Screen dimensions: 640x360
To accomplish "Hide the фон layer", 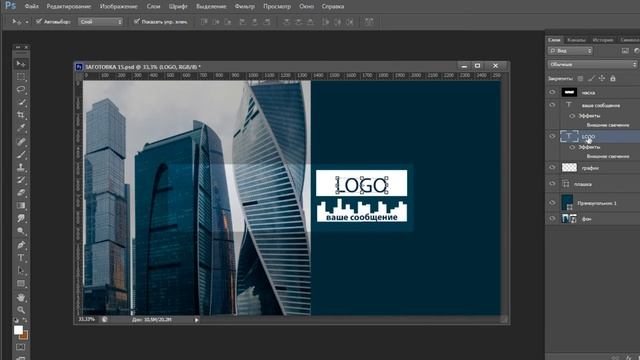I will pyautogui.click(x=552, y=219).
